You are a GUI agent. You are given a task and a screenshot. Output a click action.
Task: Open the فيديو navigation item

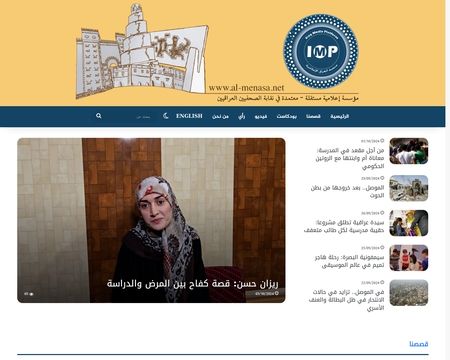pos(261,116)
